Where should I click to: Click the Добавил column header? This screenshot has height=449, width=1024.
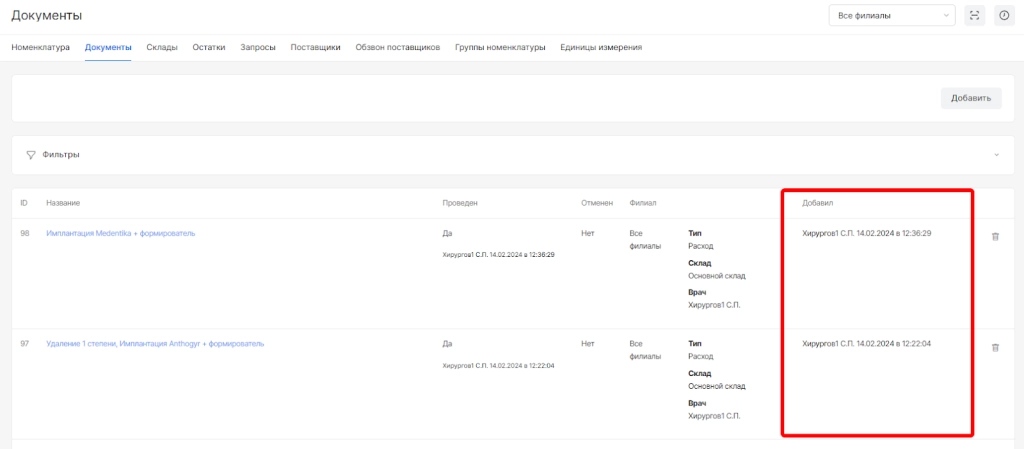click(x=817, y=203)
